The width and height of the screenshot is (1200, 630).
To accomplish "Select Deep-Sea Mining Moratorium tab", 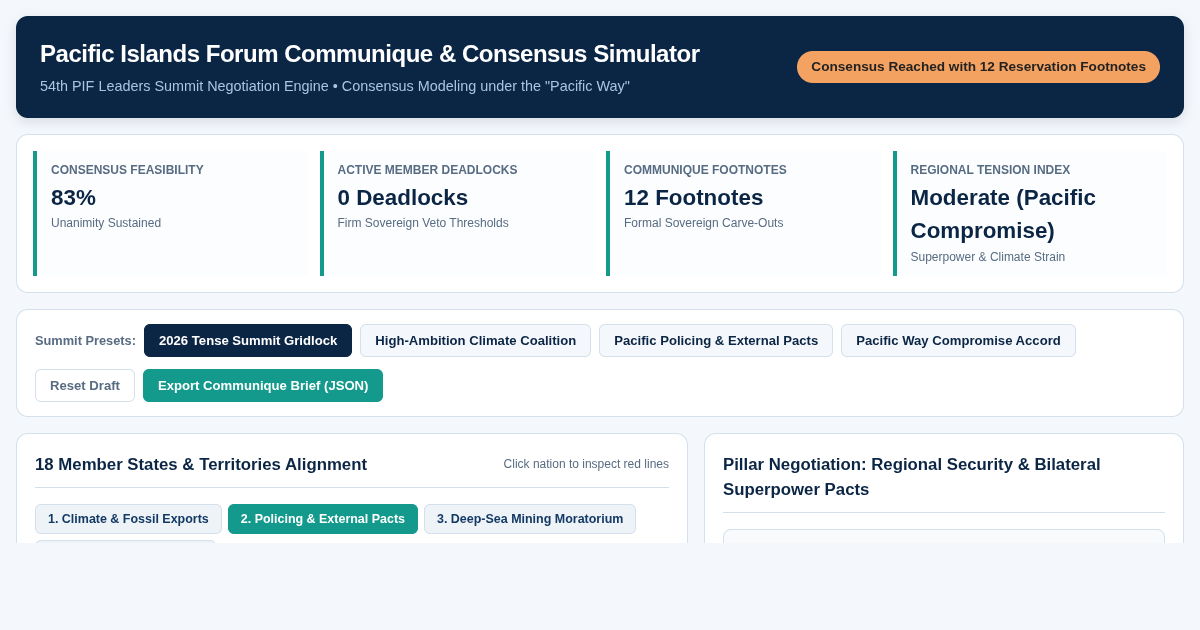I will (x=530, y=519).
